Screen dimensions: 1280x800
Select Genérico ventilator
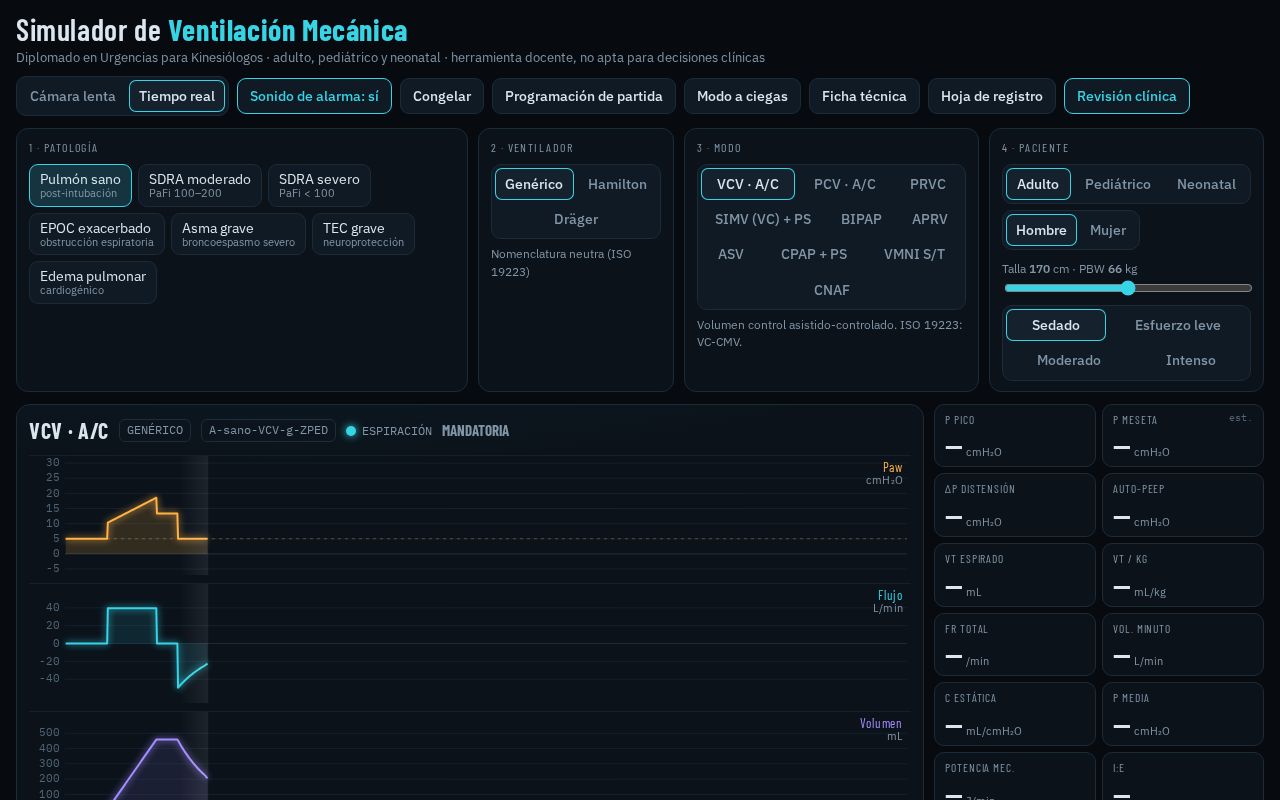534,184
